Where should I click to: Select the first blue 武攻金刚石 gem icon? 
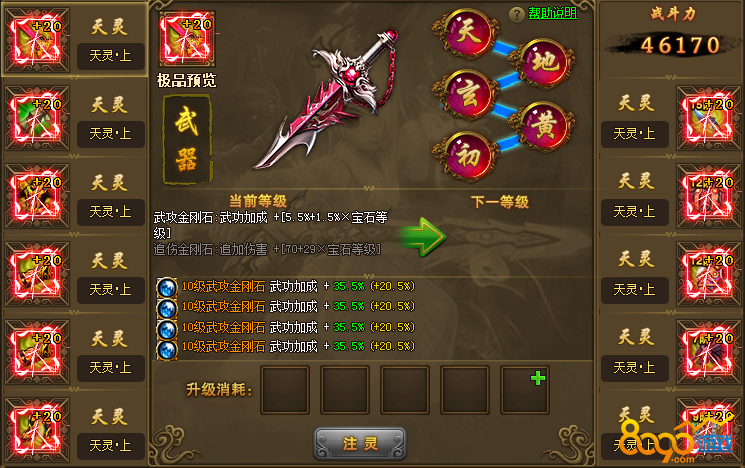[167, 287]
